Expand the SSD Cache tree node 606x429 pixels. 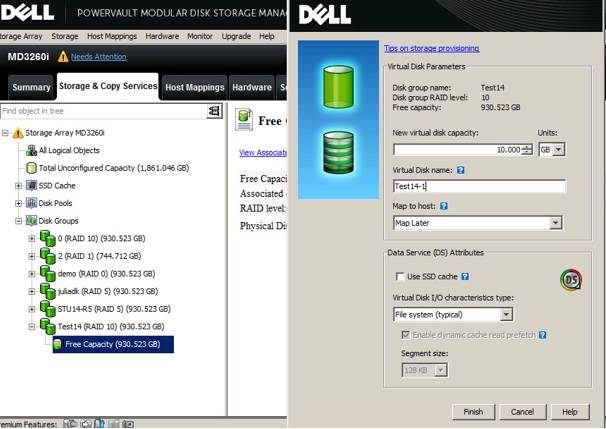[18, 186]
